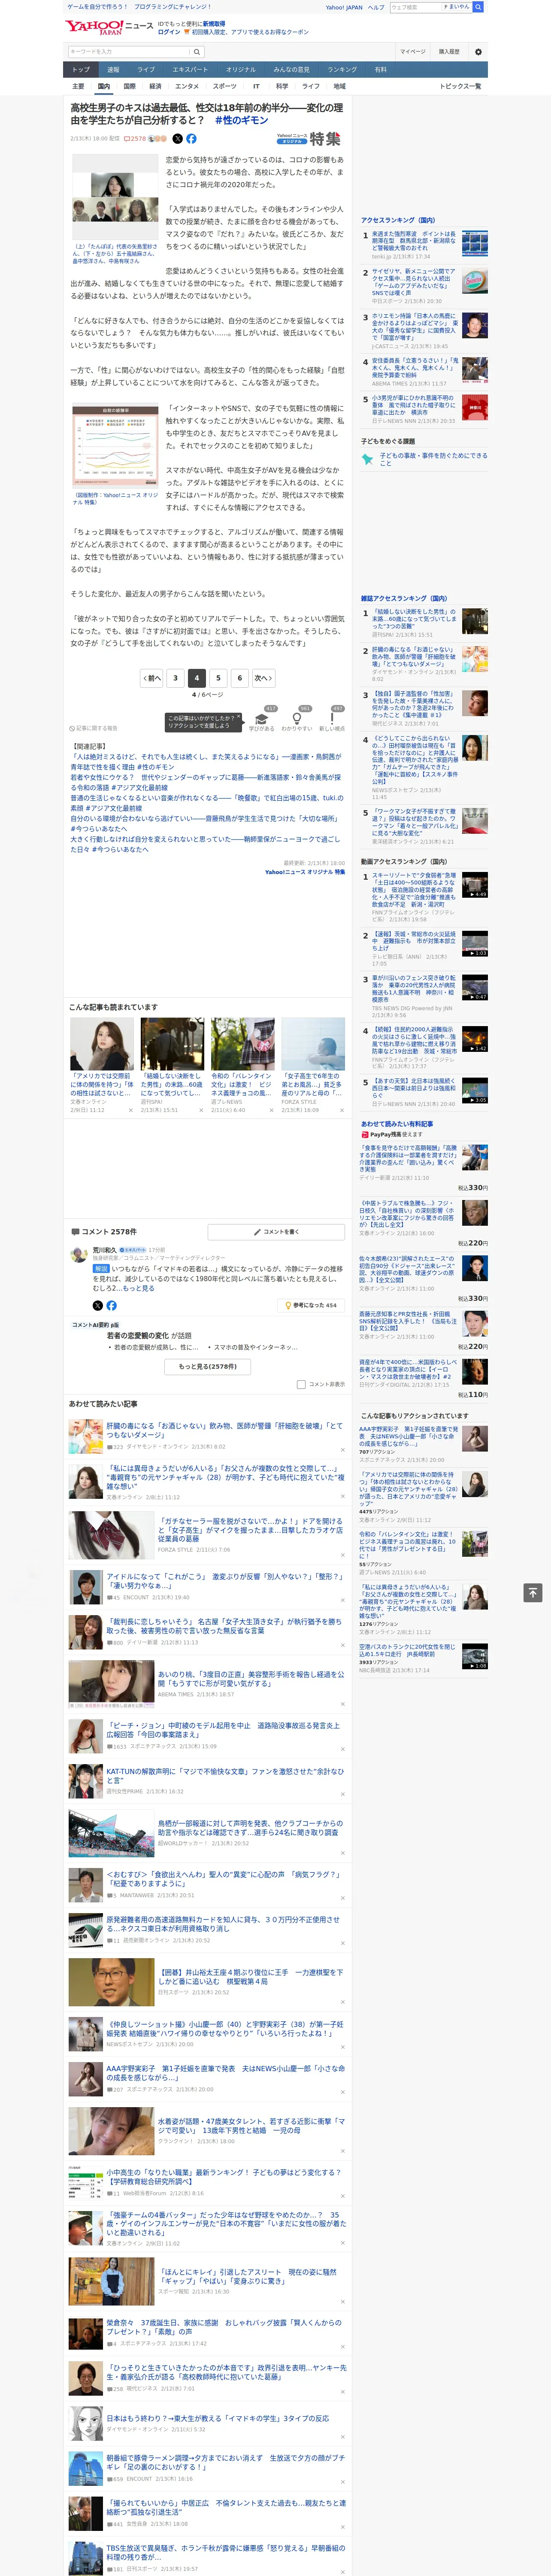Image resolution: width=551 pixels, height=2576 pixels.
Task: Go to article page 6
Action: click(x=239, y=677)
